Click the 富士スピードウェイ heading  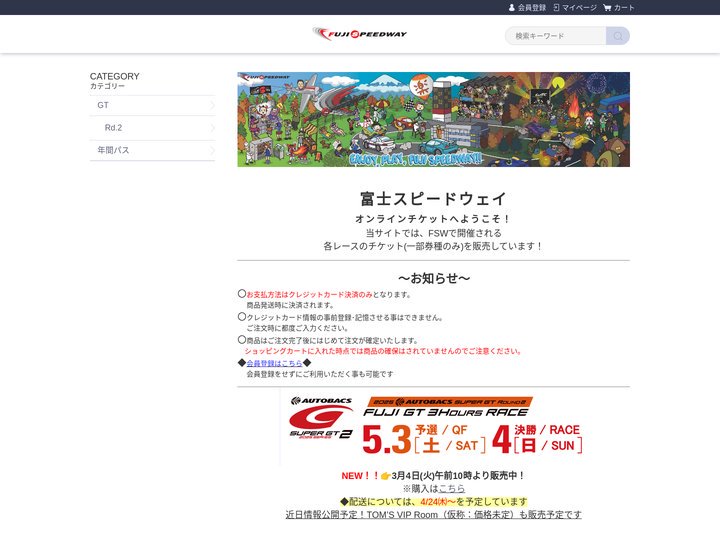pos(433,199)
